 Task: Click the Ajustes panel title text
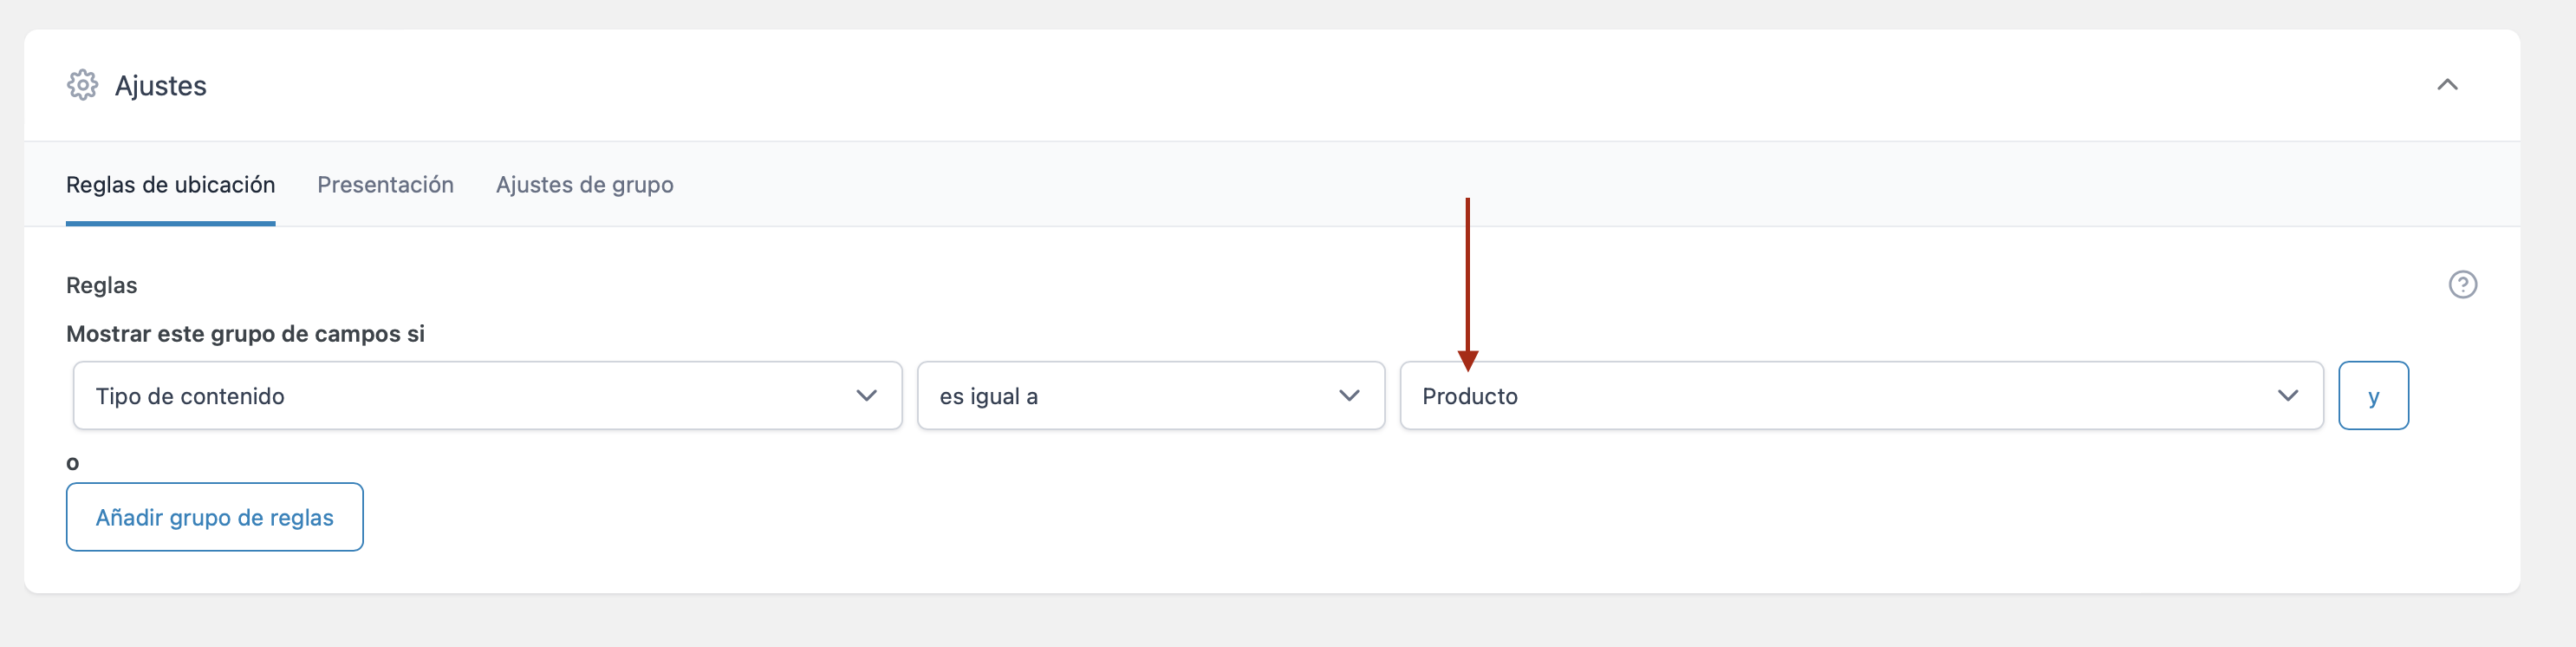click(x=161, y=86)
